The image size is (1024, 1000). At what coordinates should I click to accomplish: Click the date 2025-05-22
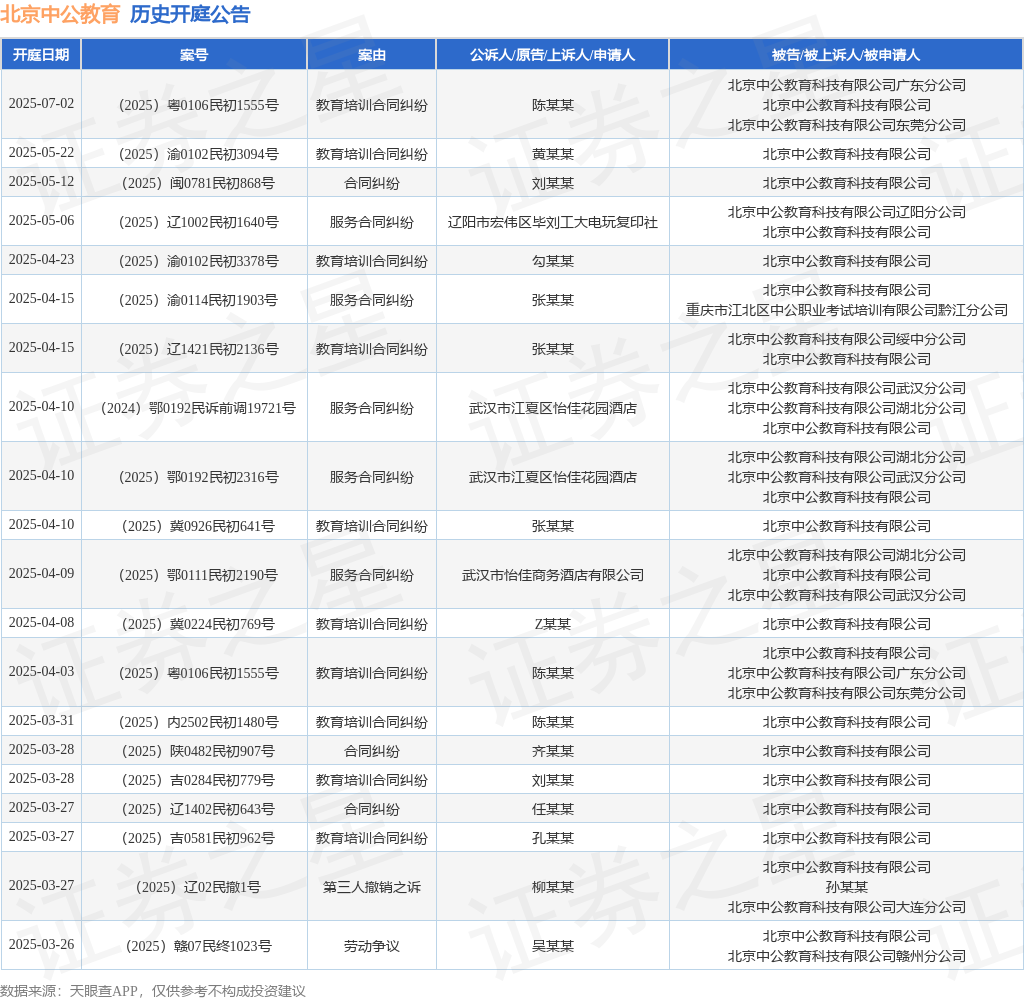(x=41, y=153)
